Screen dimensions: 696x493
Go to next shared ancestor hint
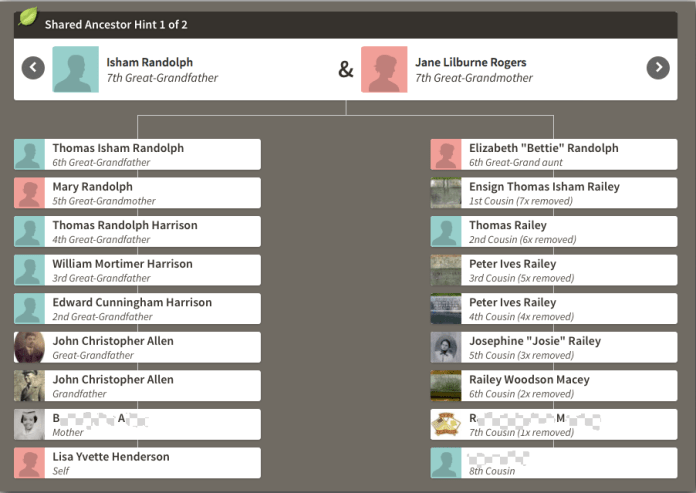point(658,68)
